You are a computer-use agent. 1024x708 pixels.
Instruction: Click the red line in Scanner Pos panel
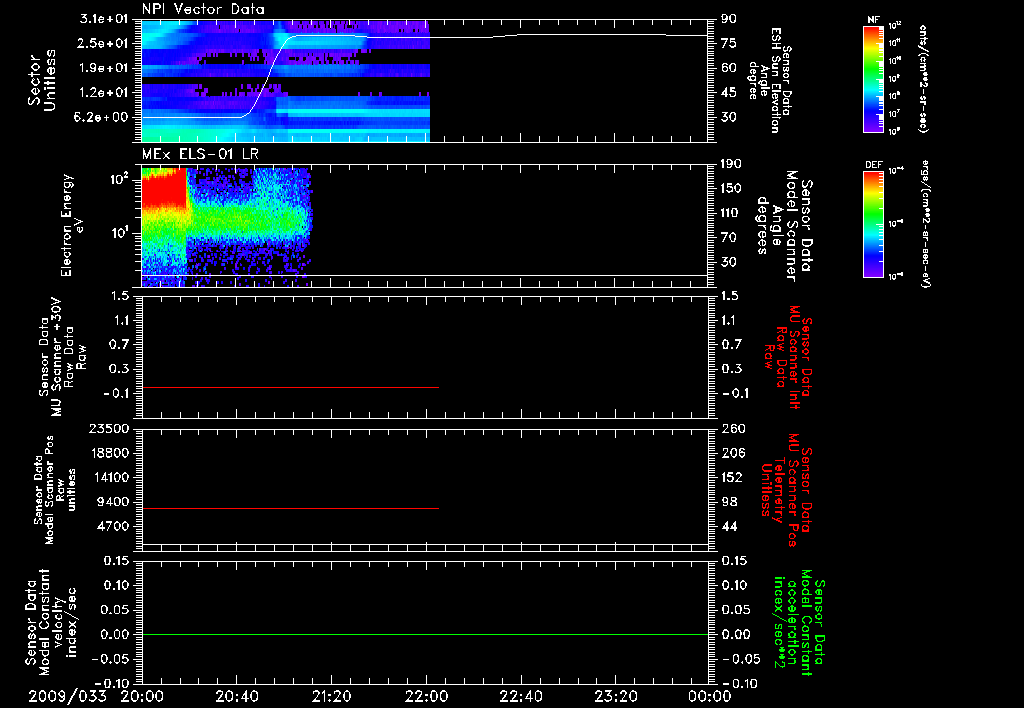(290, 508)
